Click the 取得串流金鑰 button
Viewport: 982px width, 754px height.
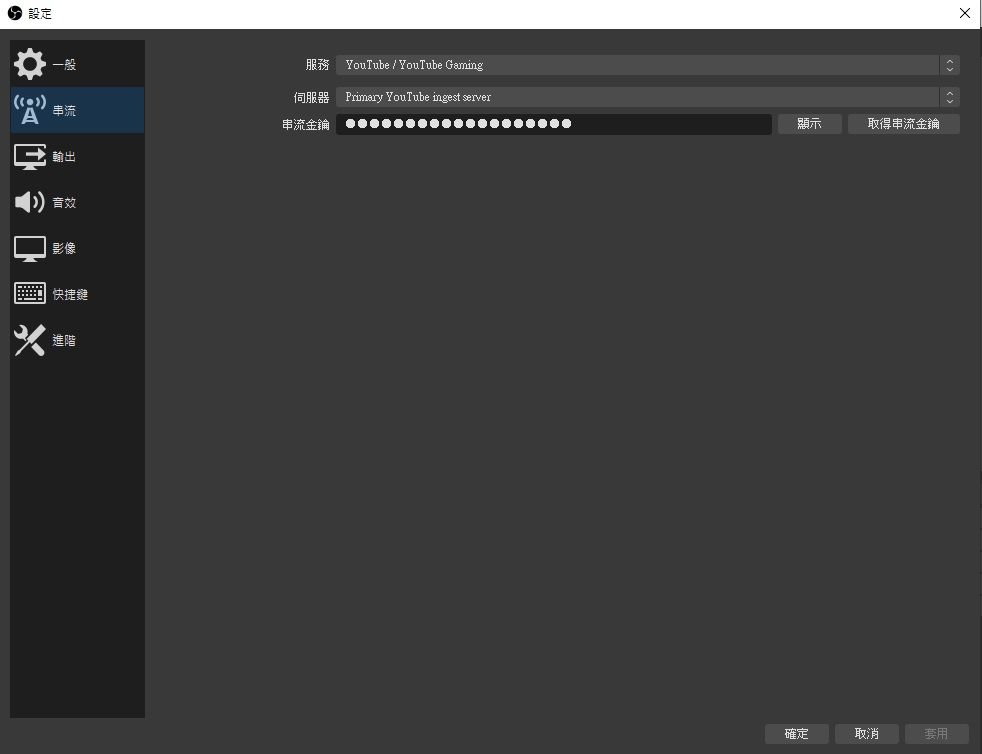coord(903,124)
